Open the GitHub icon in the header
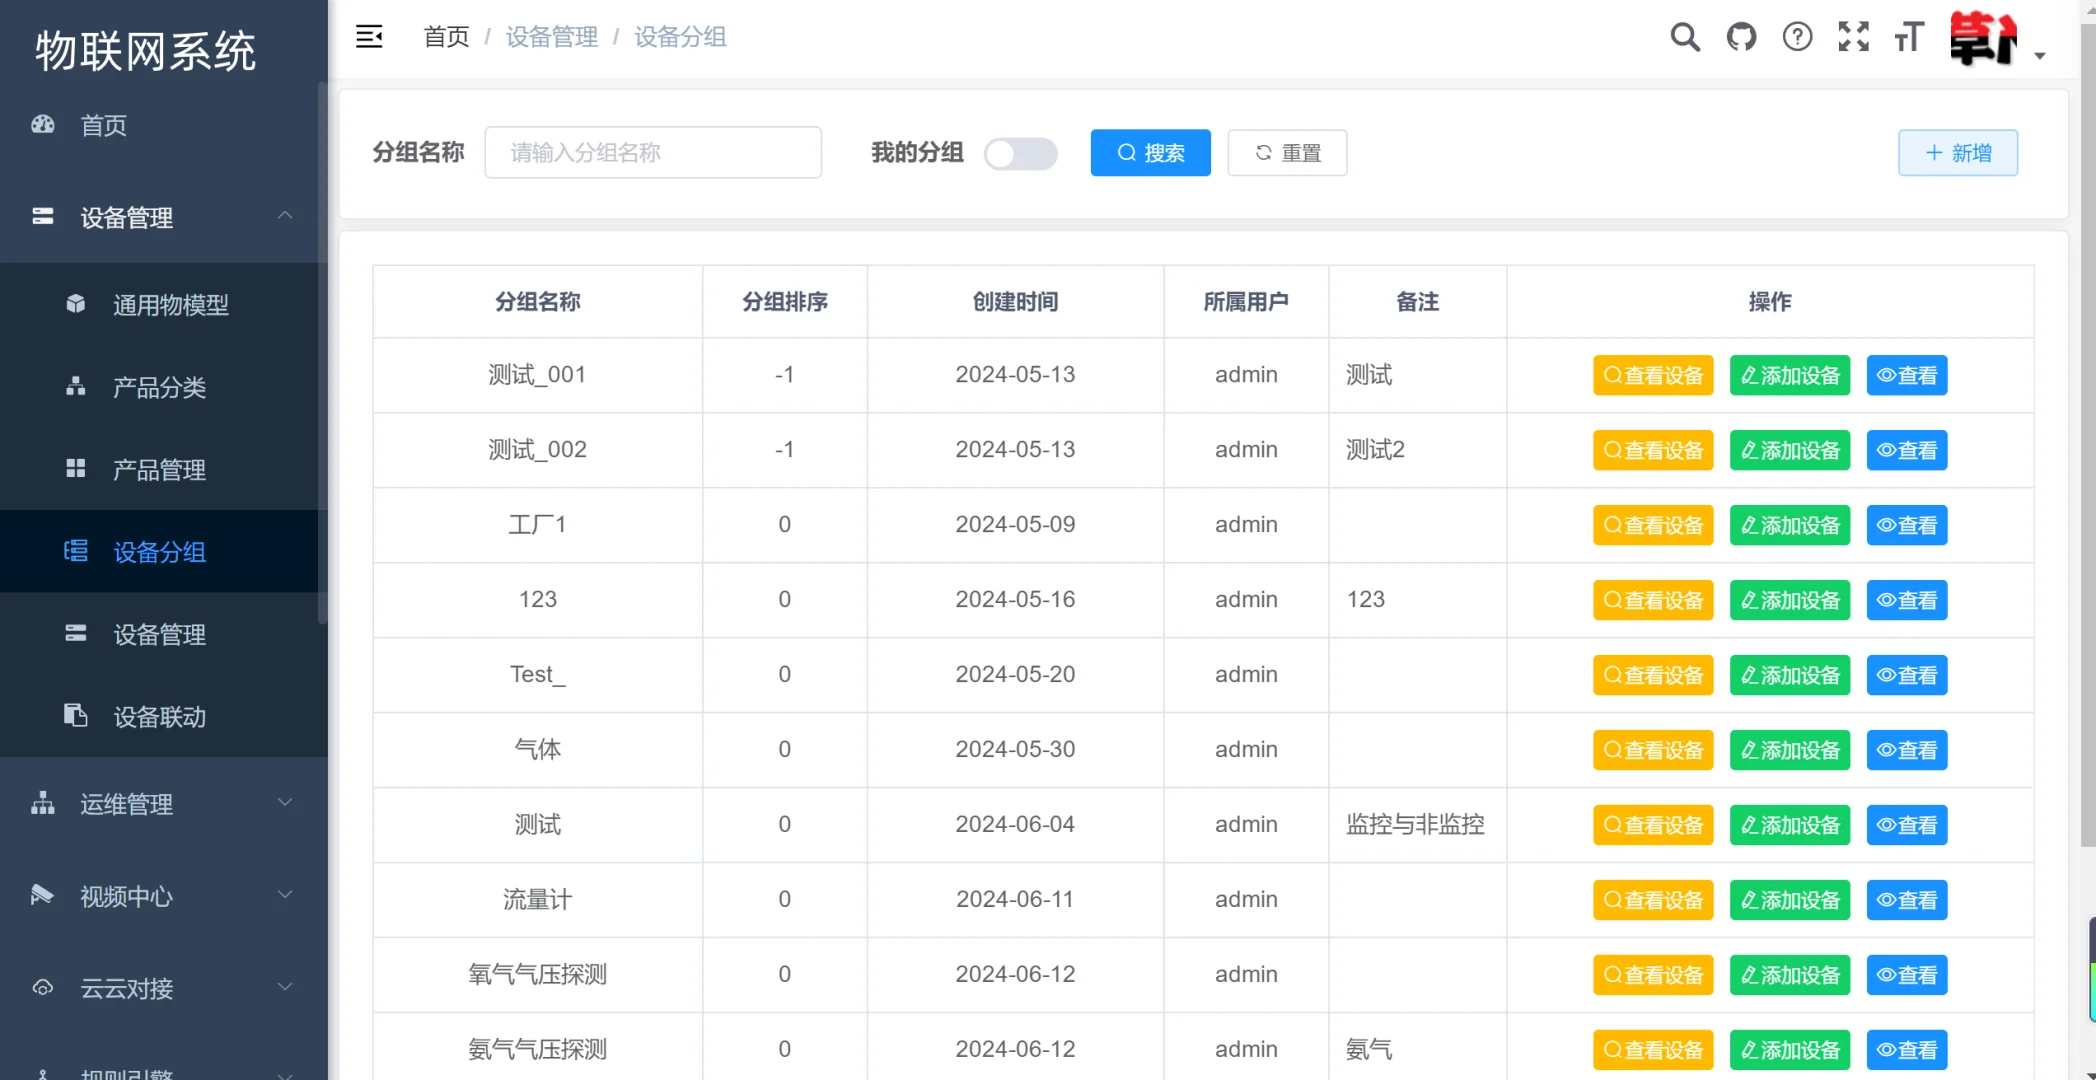 [1741, 37]
